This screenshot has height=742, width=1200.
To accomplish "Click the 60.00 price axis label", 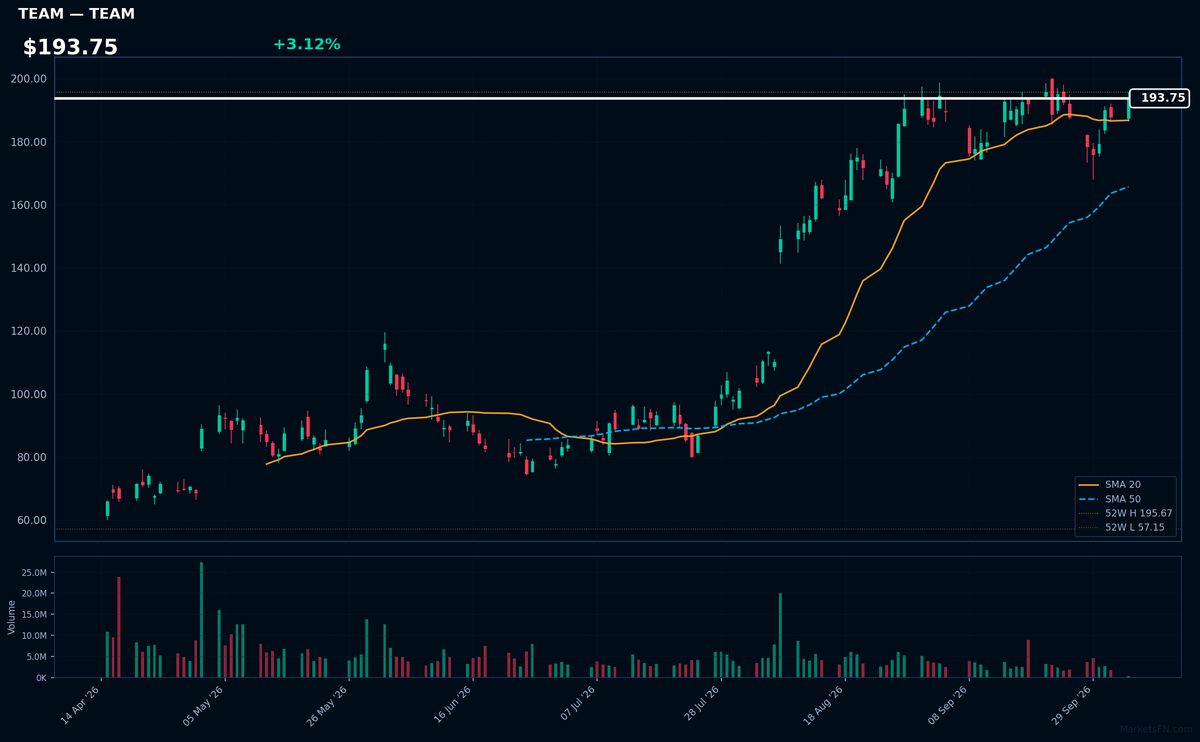I will pos(31,520).
